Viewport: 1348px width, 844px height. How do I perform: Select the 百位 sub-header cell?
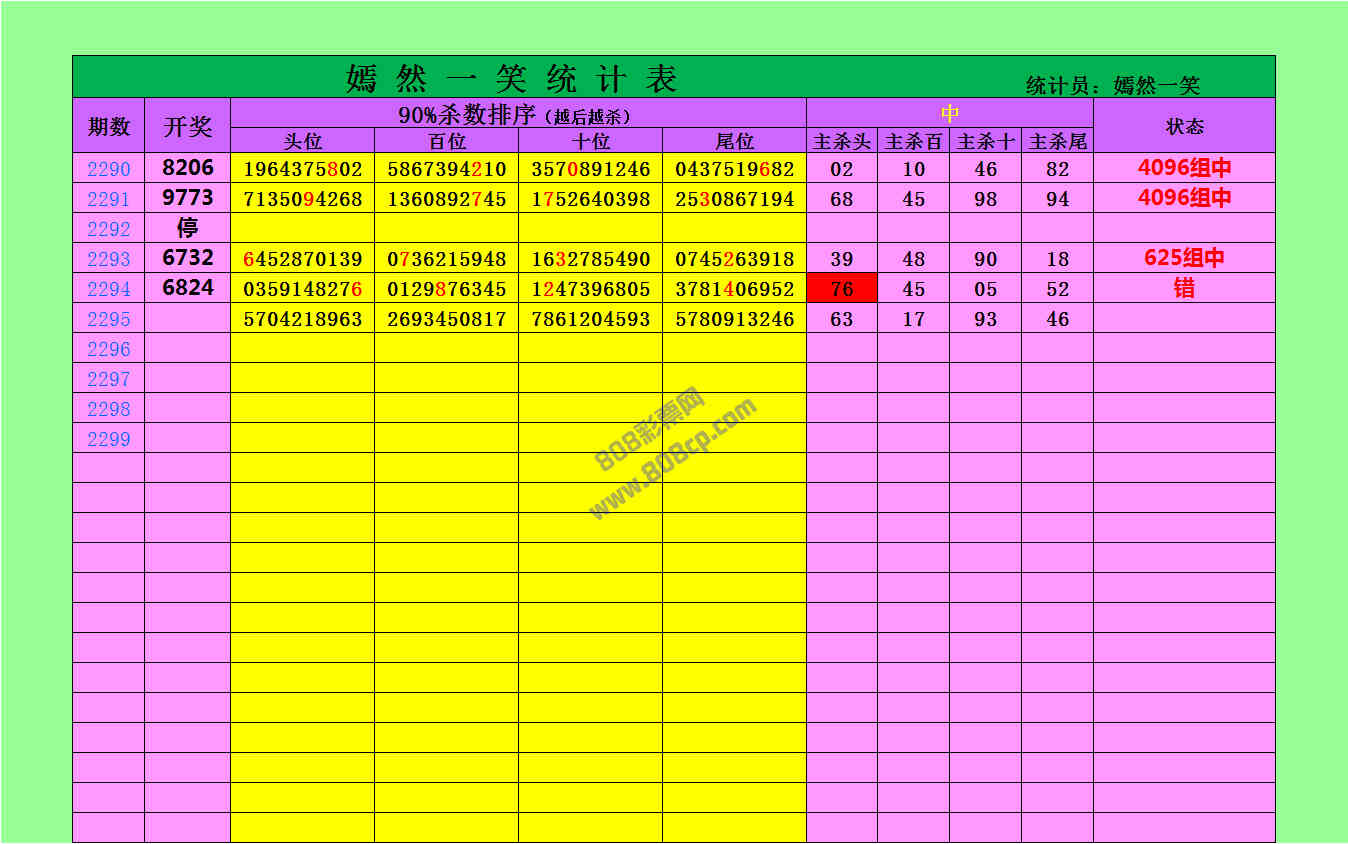tap(447, 142)
